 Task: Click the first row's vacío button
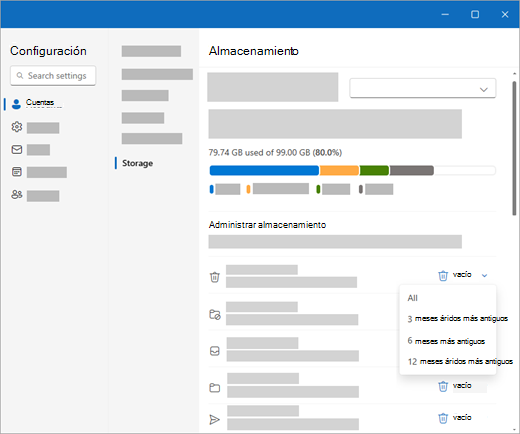(454, 275)
